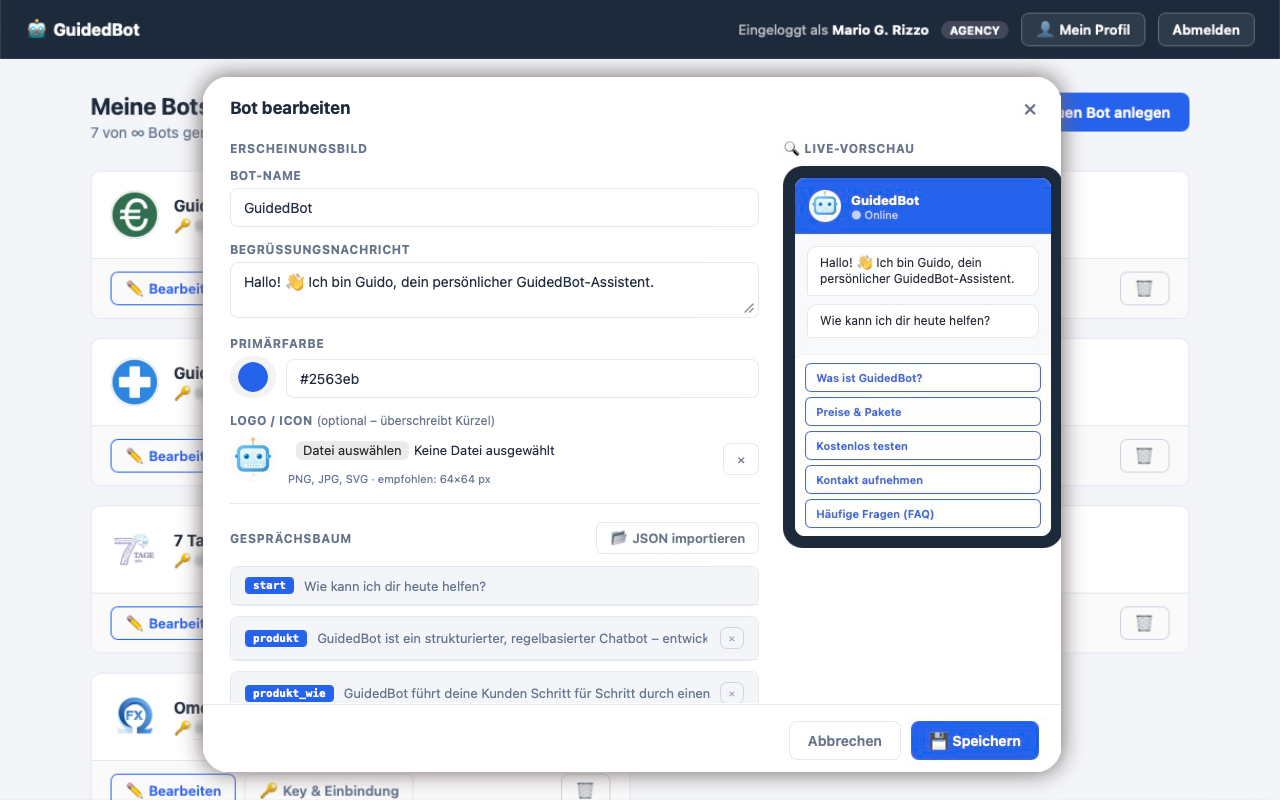The height and width of the screenshot is (800, 1280).
Task: Click the Live-Vorschau magnifier heading
Action: click(x=849, y=148)
